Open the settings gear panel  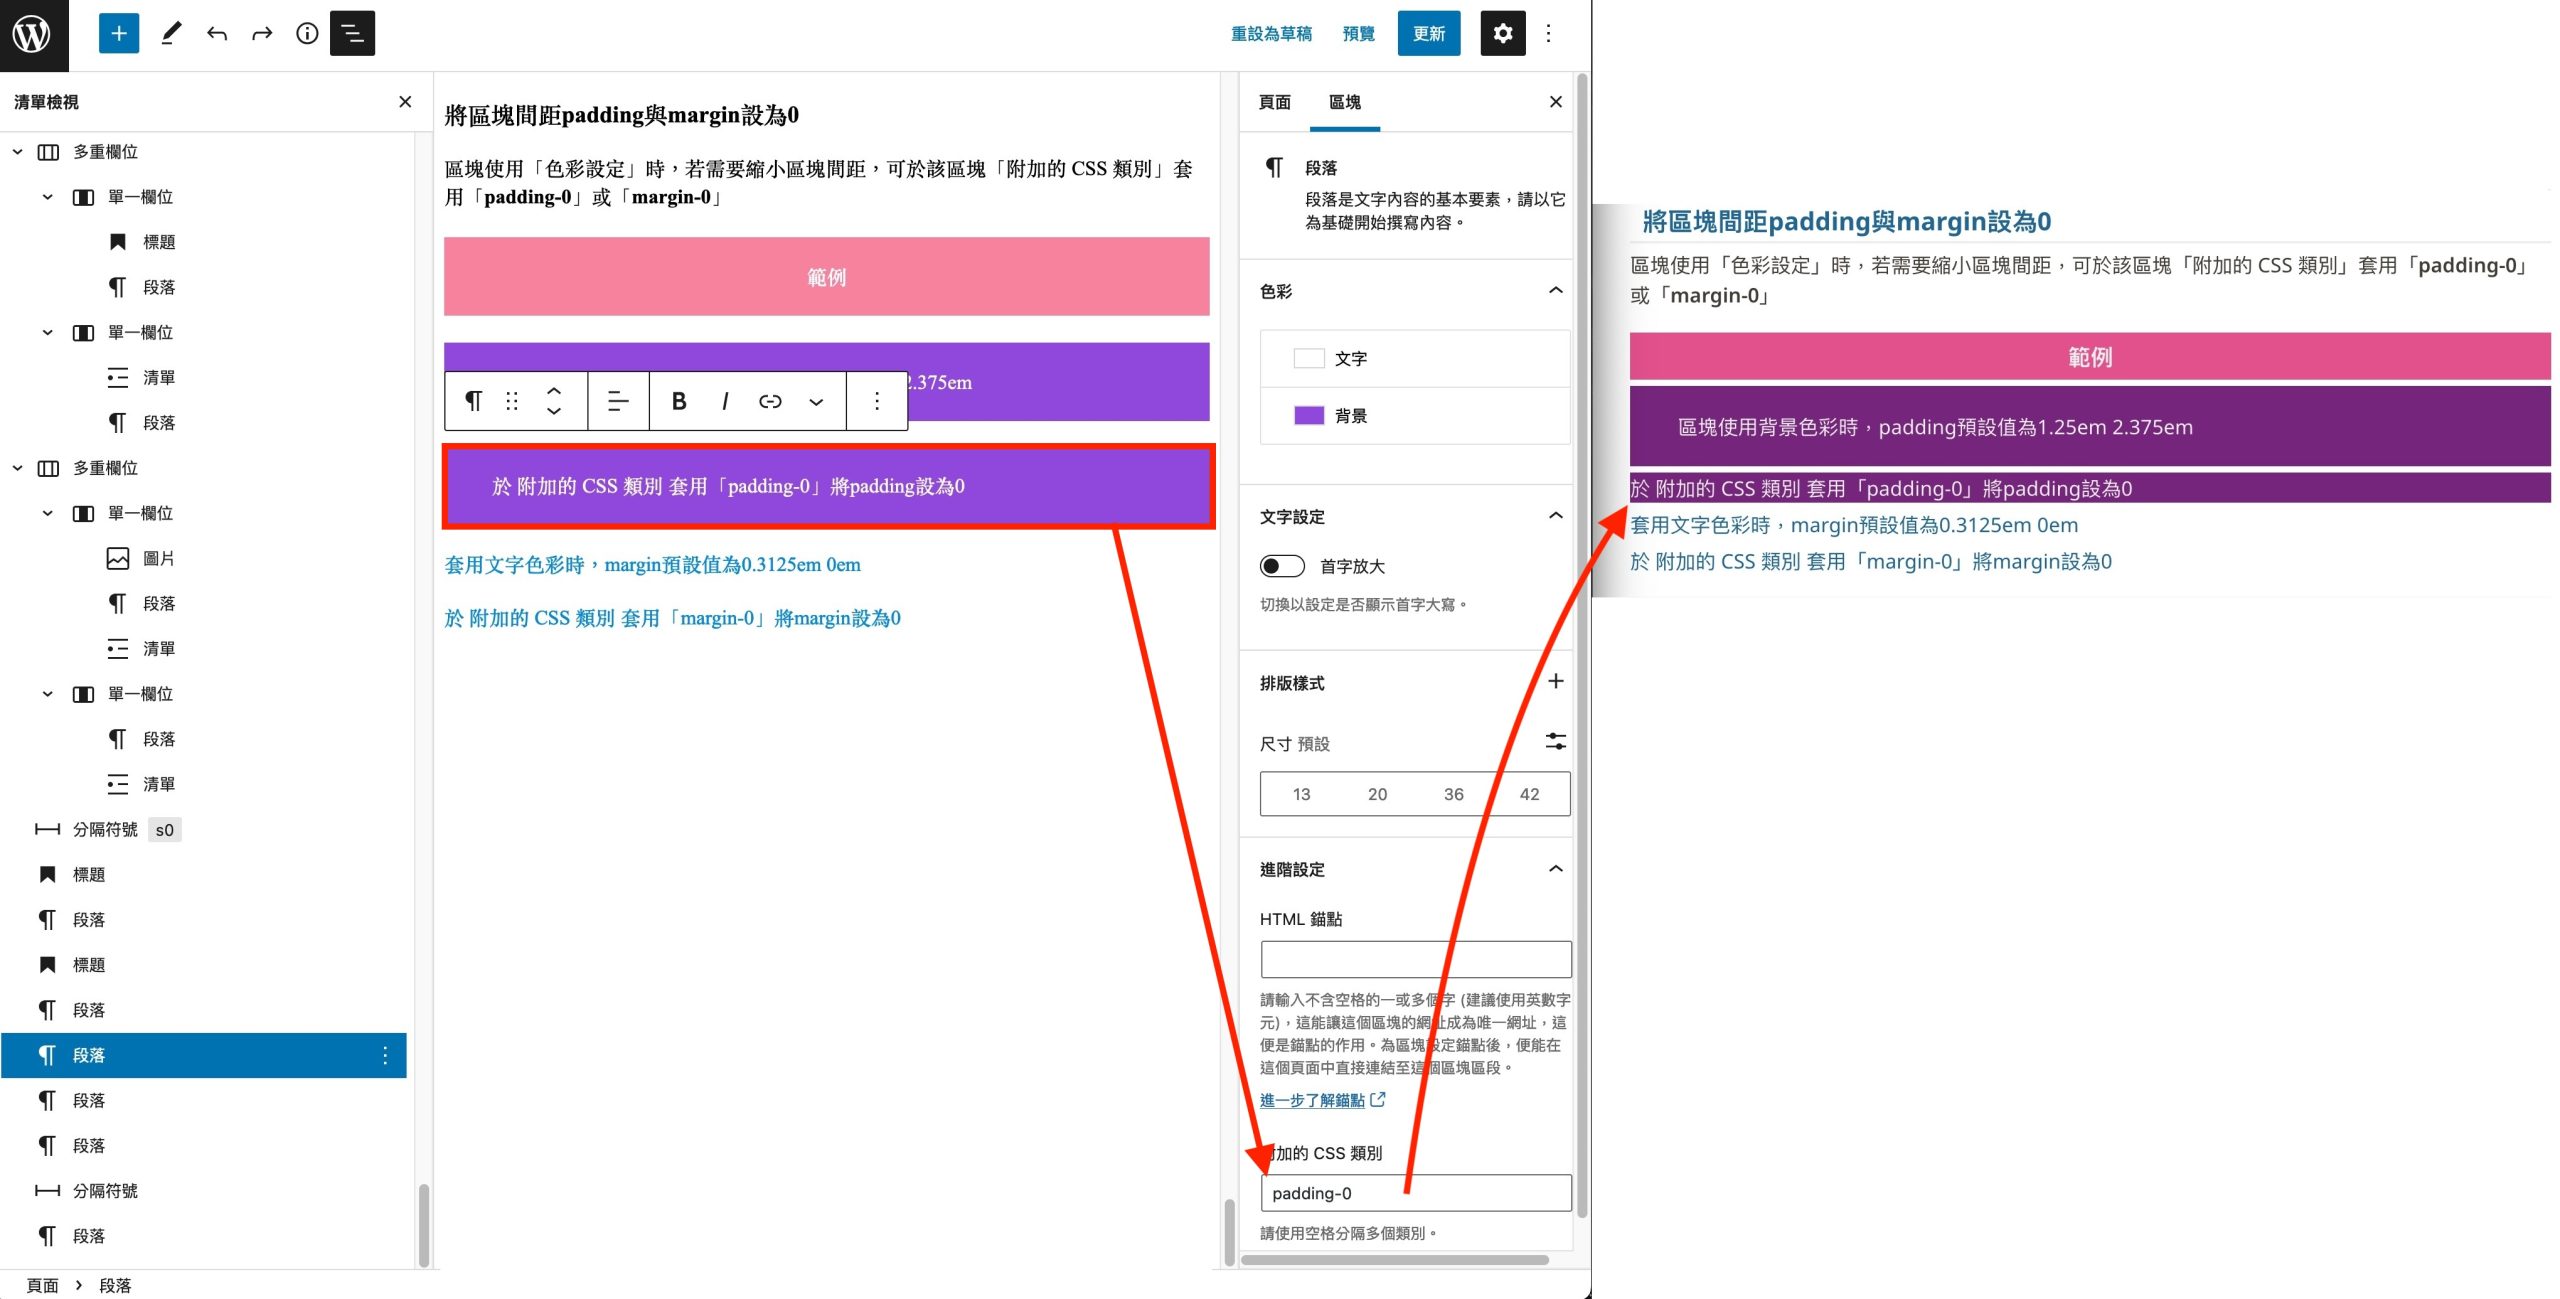[x=1502, y=34]
